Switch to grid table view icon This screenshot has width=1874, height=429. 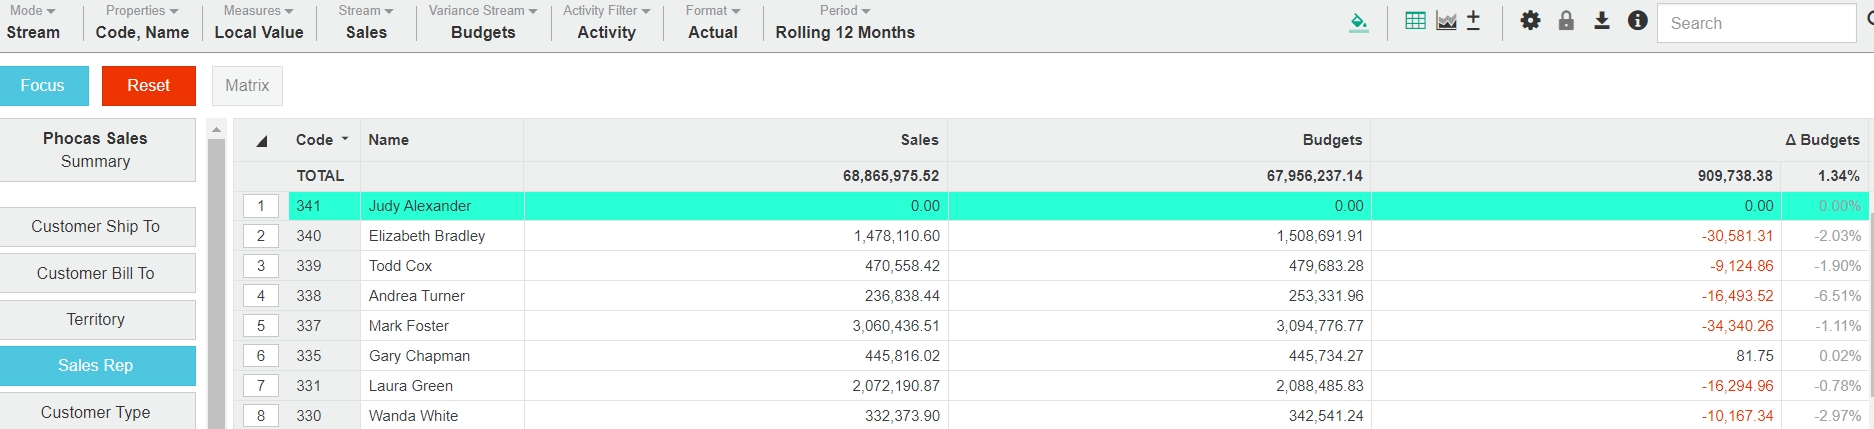tap(1415, 21)
